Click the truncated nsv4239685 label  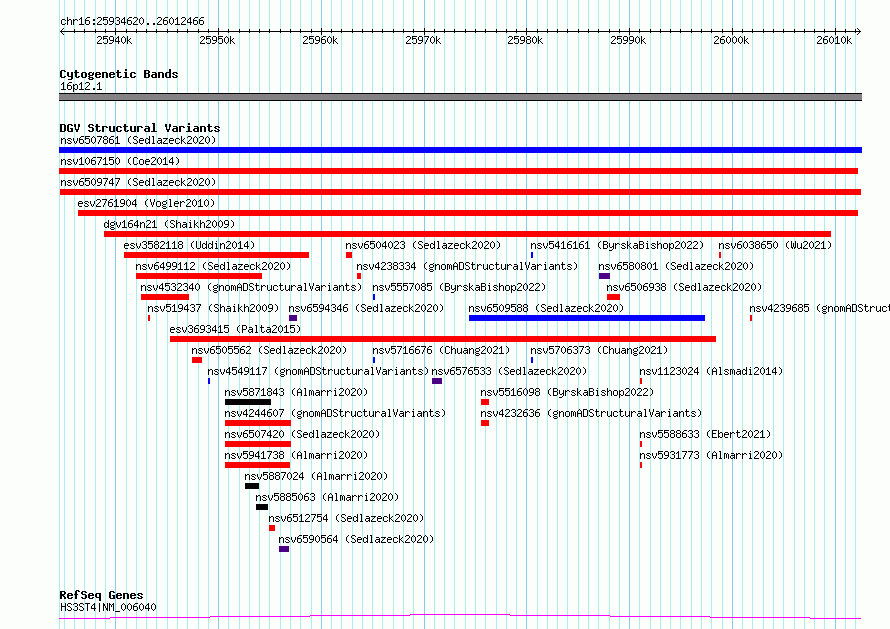(x=819, y=308)
